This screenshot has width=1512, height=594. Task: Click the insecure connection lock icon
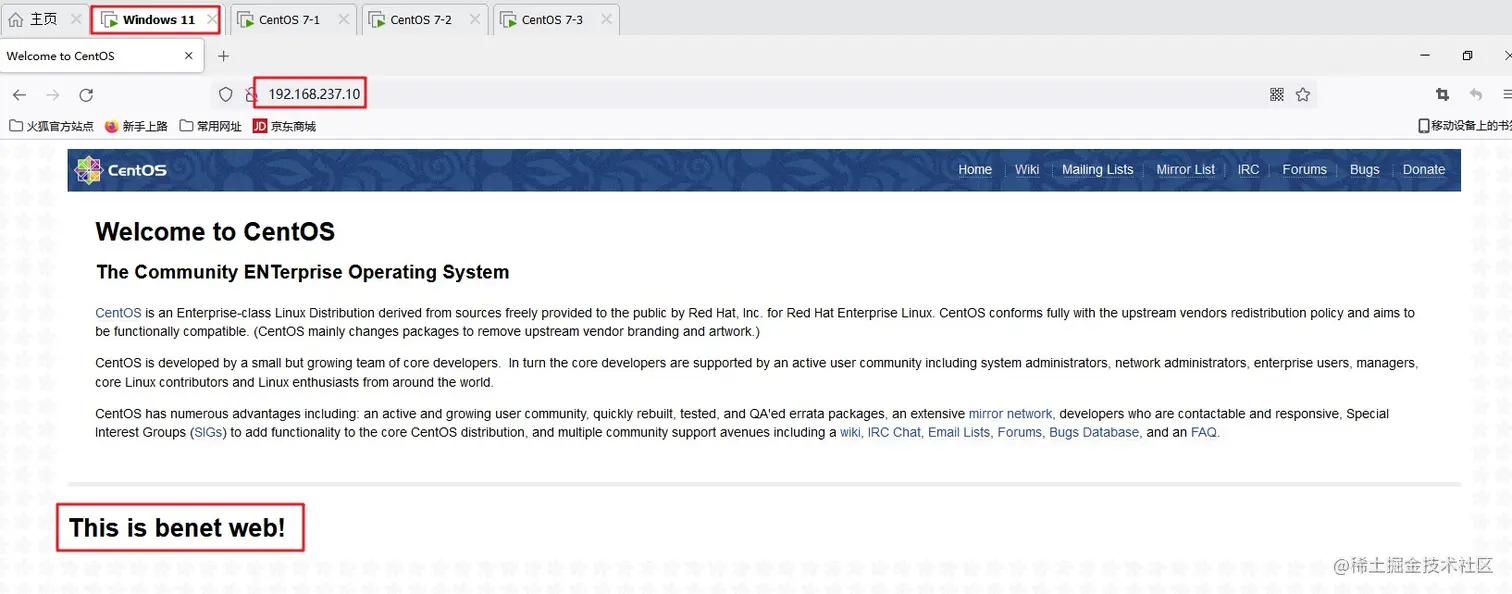[x=252, y=95]
